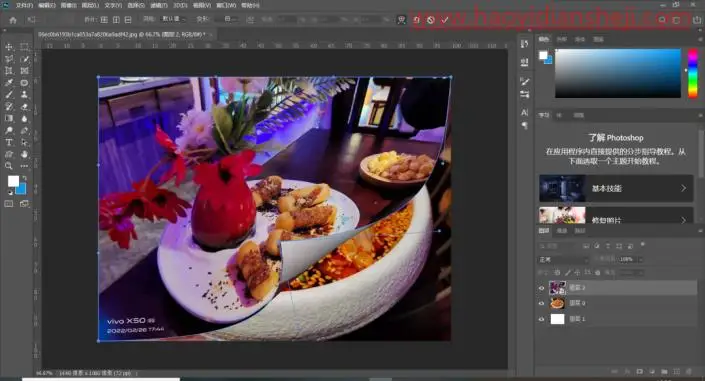The height and width of the screenshot is (381, 705).
Task: Create a new layer from bottom icons
Action: [677, 372]
